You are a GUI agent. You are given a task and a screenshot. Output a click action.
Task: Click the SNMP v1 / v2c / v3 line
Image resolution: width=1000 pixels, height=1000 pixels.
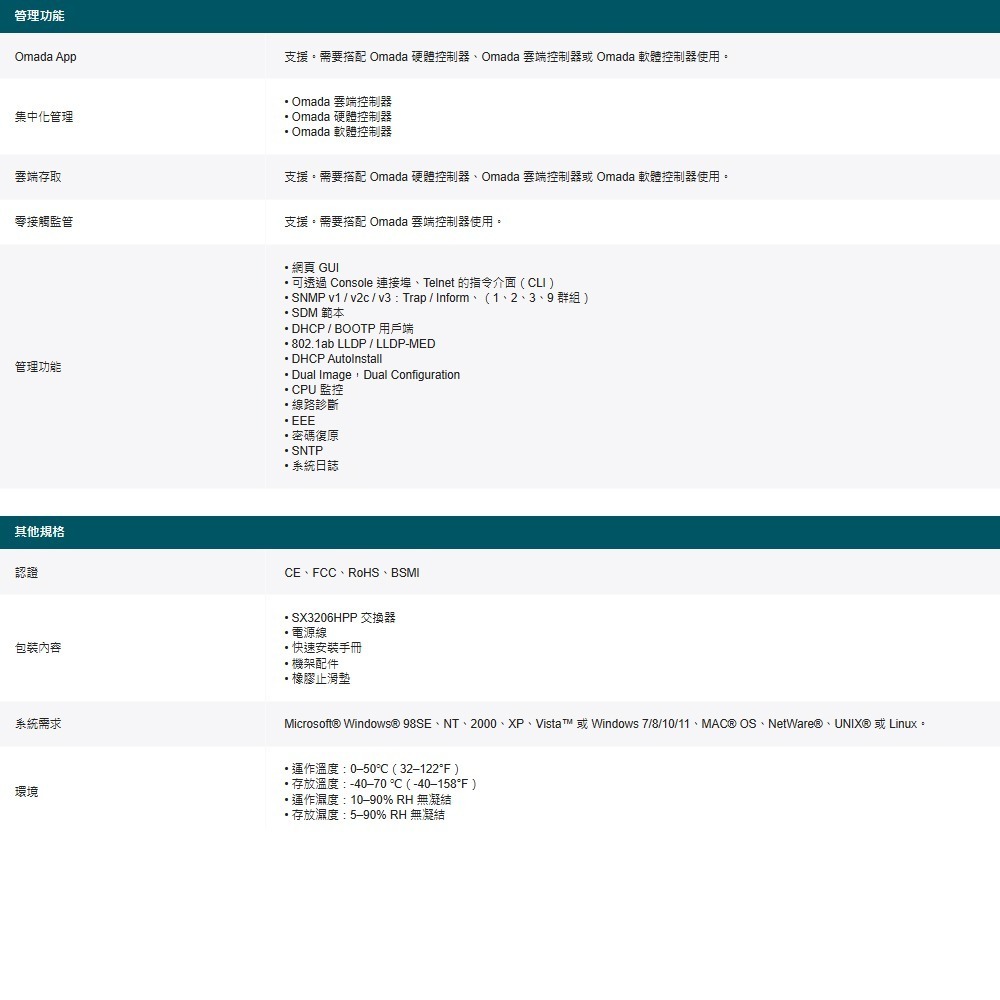437,298
